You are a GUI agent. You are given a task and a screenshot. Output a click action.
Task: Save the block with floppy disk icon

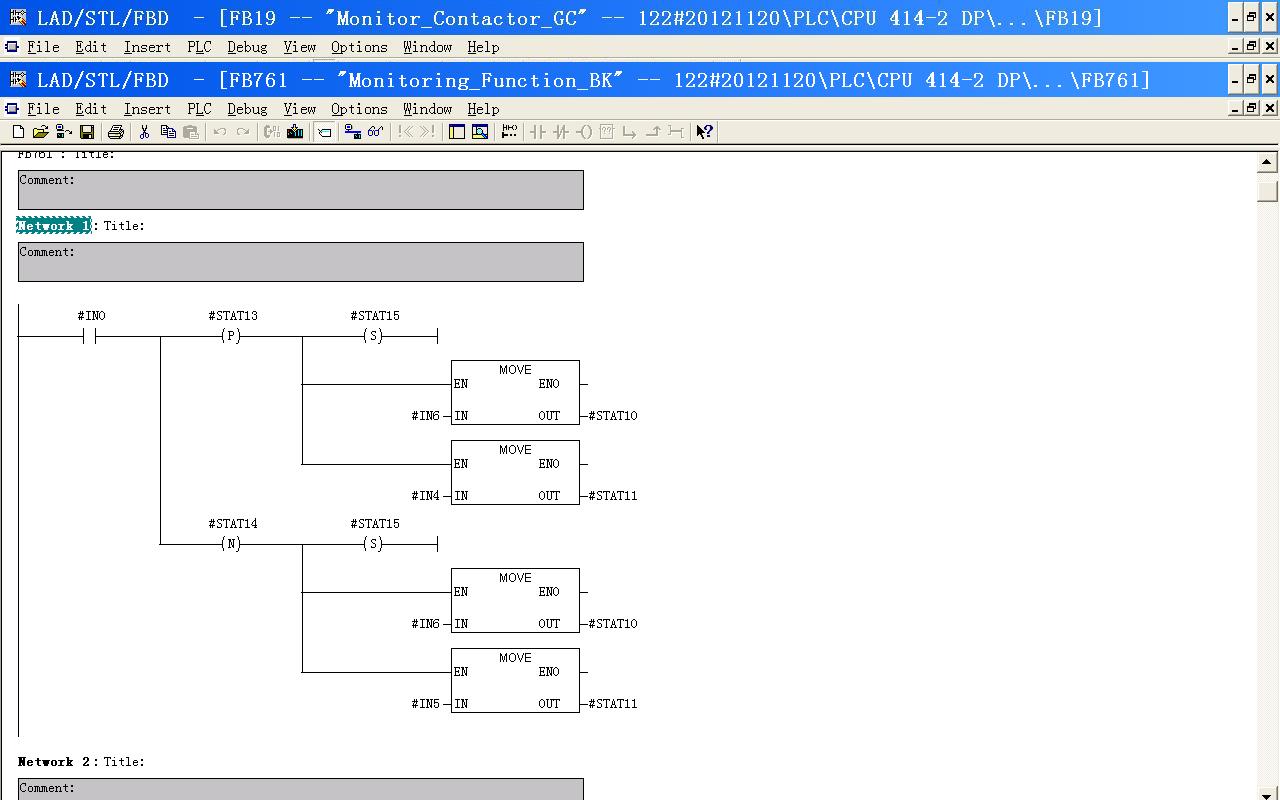click(x=87, y=132)
